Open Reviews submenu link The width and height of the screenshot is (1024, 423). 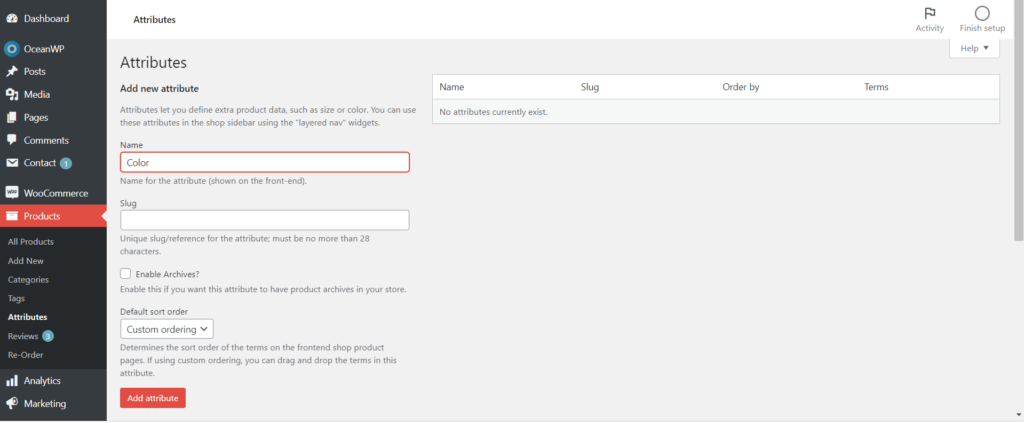23,336
